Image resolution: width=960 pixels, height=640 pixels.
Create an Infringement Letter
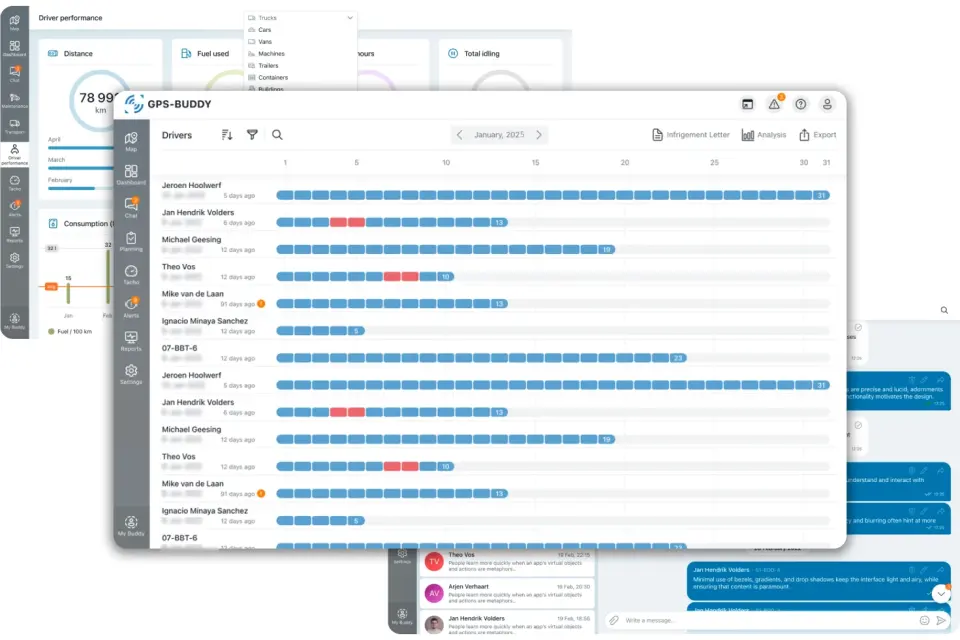coord(691,135)
